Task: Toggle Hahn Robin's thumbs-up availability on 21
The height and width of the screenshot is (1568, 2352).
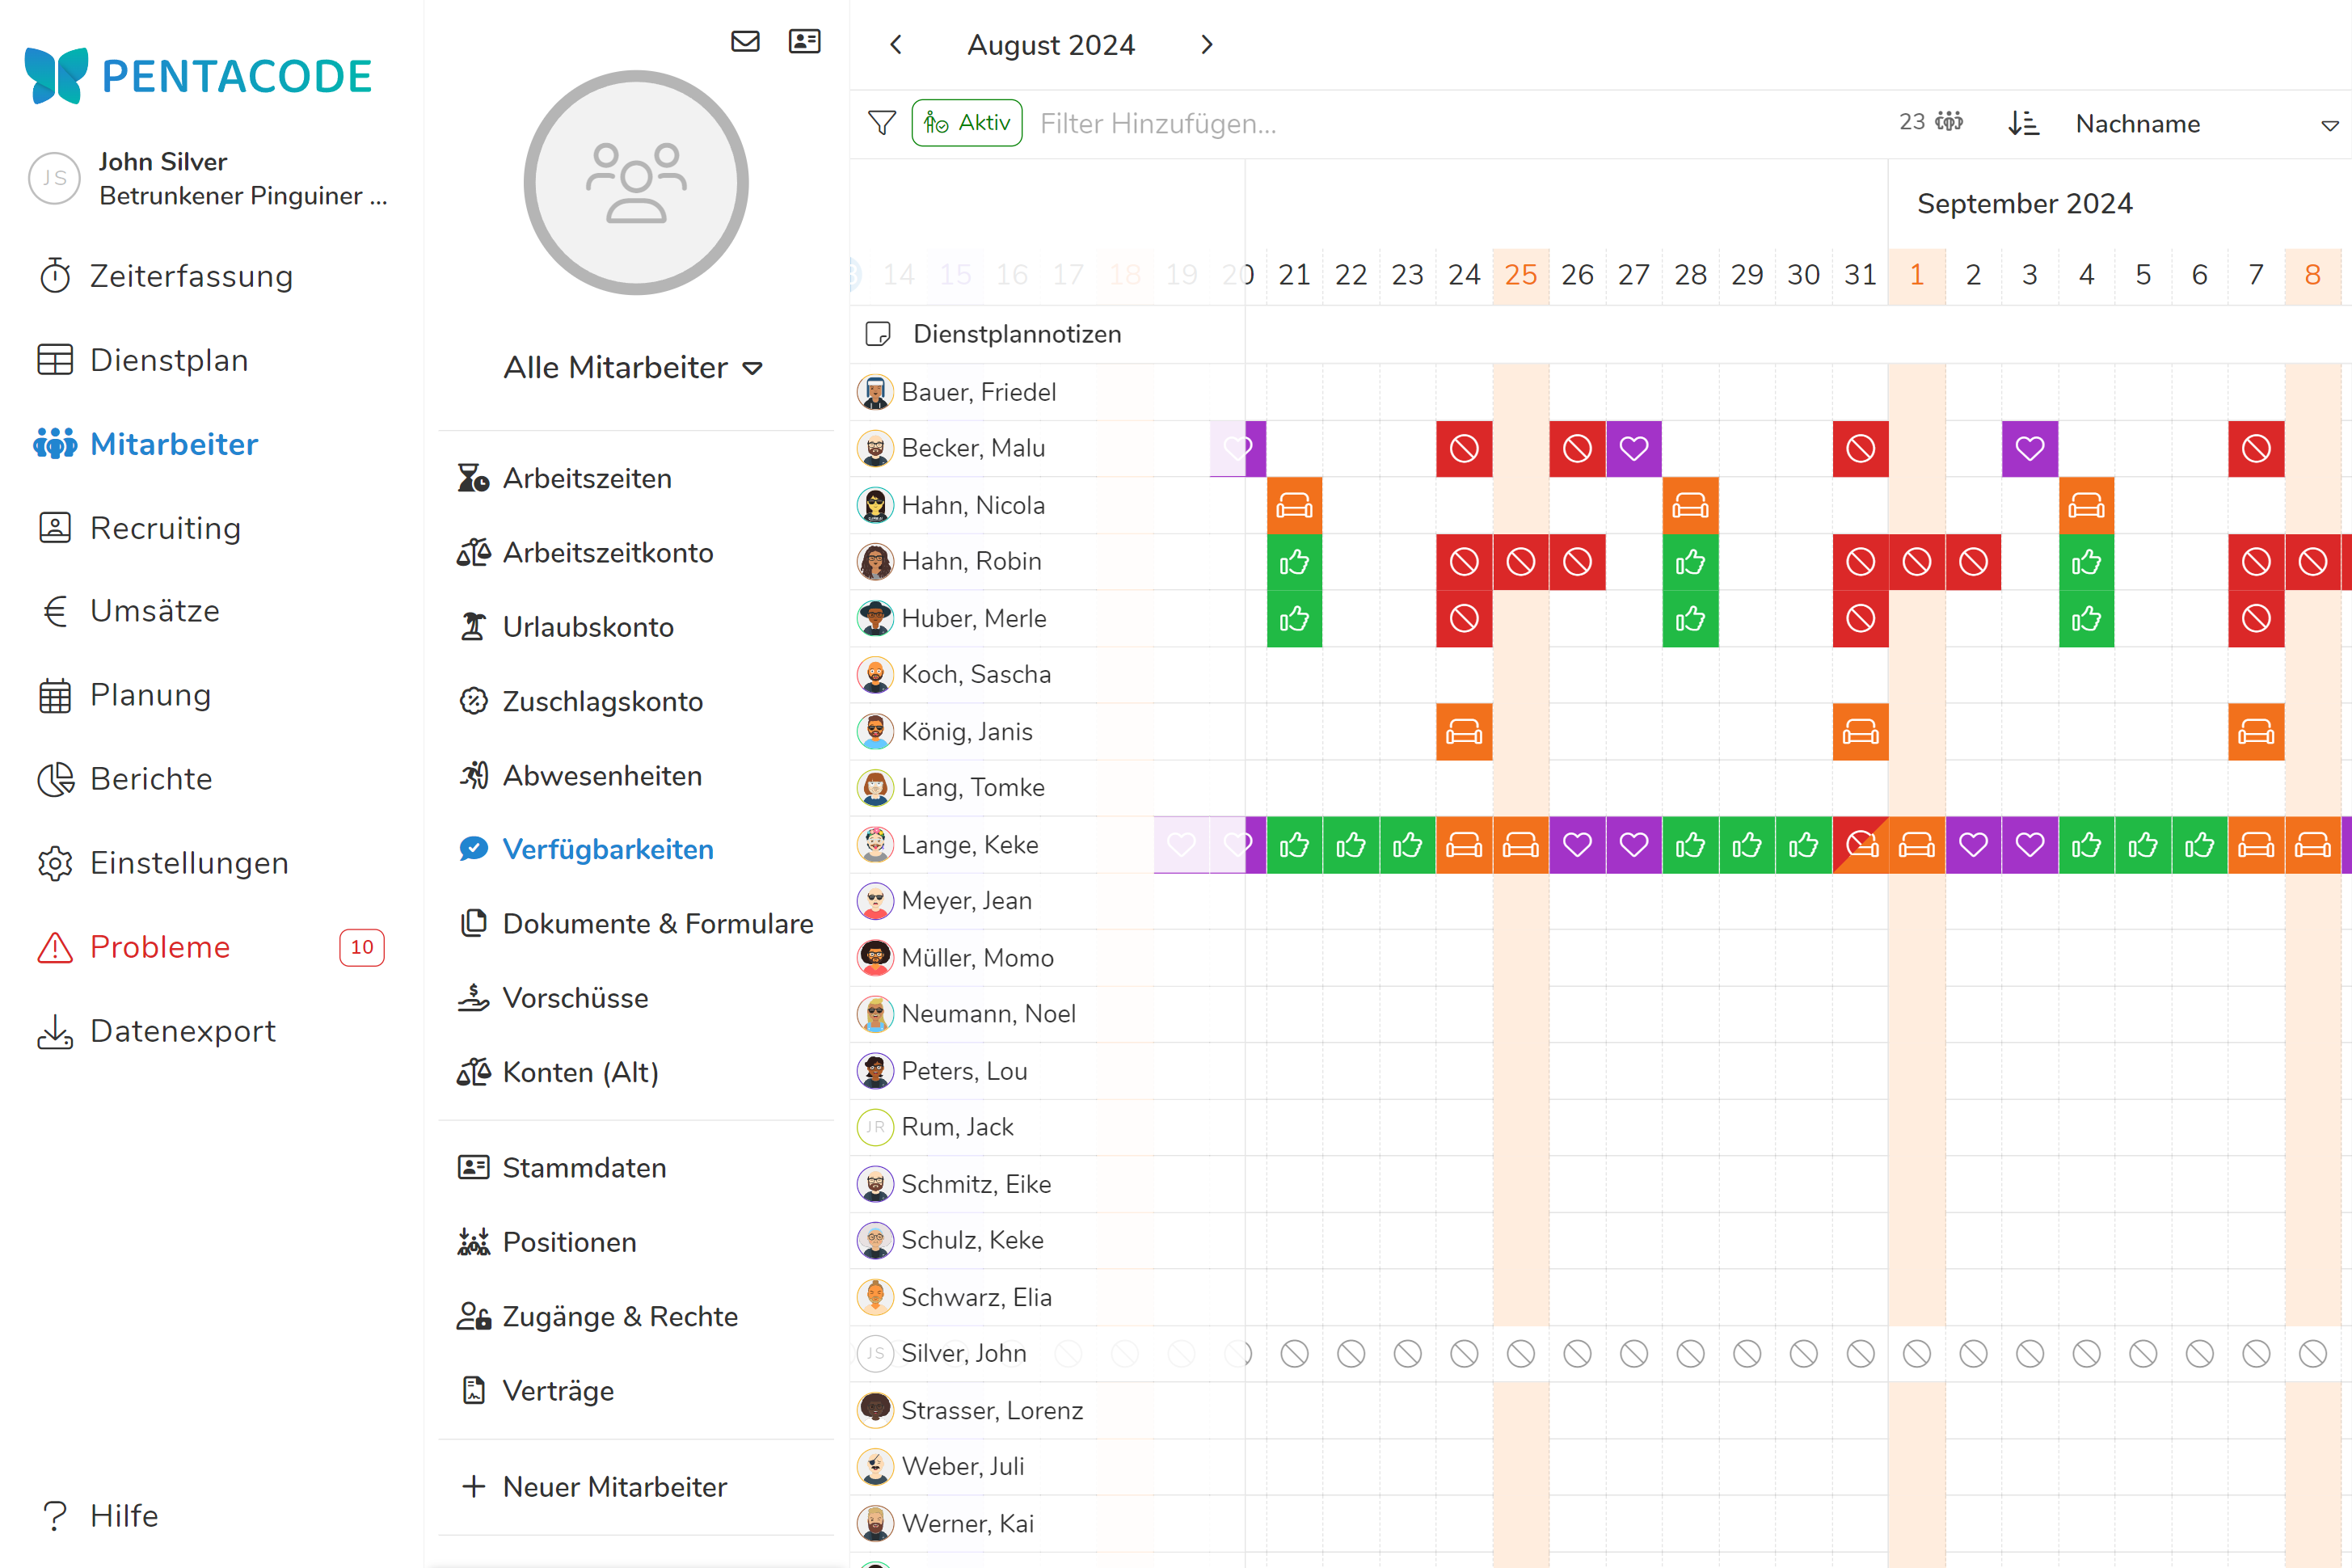Action: [1294, 562]
